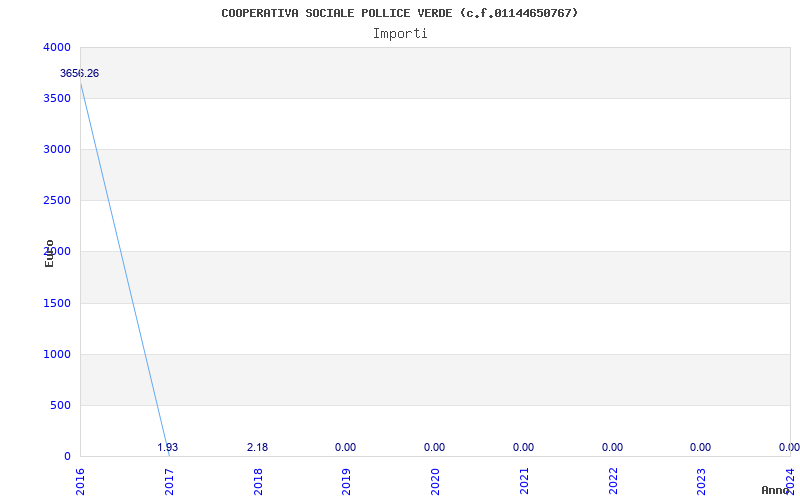Click the 2024 x-axis label
Image resolution: width=800 pixels, height=500 pixels.
click(x=790, y=482)
